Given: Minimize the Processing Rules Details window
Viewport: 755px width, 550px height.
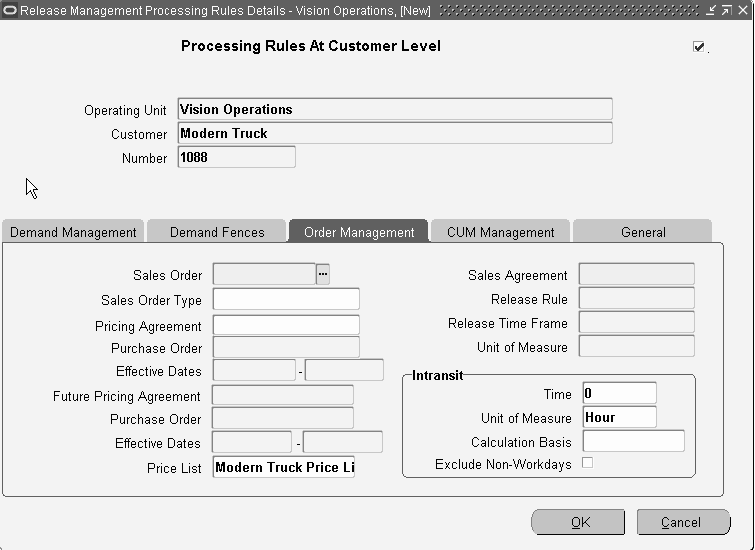Looking at the screenshot, I should (x=711, y=10).
